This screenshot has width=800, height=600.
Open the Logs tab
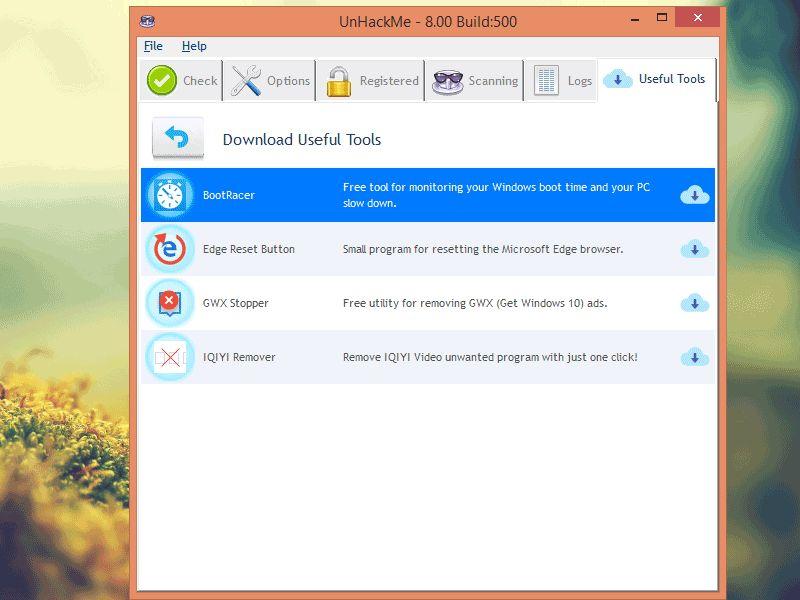(x=561, y=81)
